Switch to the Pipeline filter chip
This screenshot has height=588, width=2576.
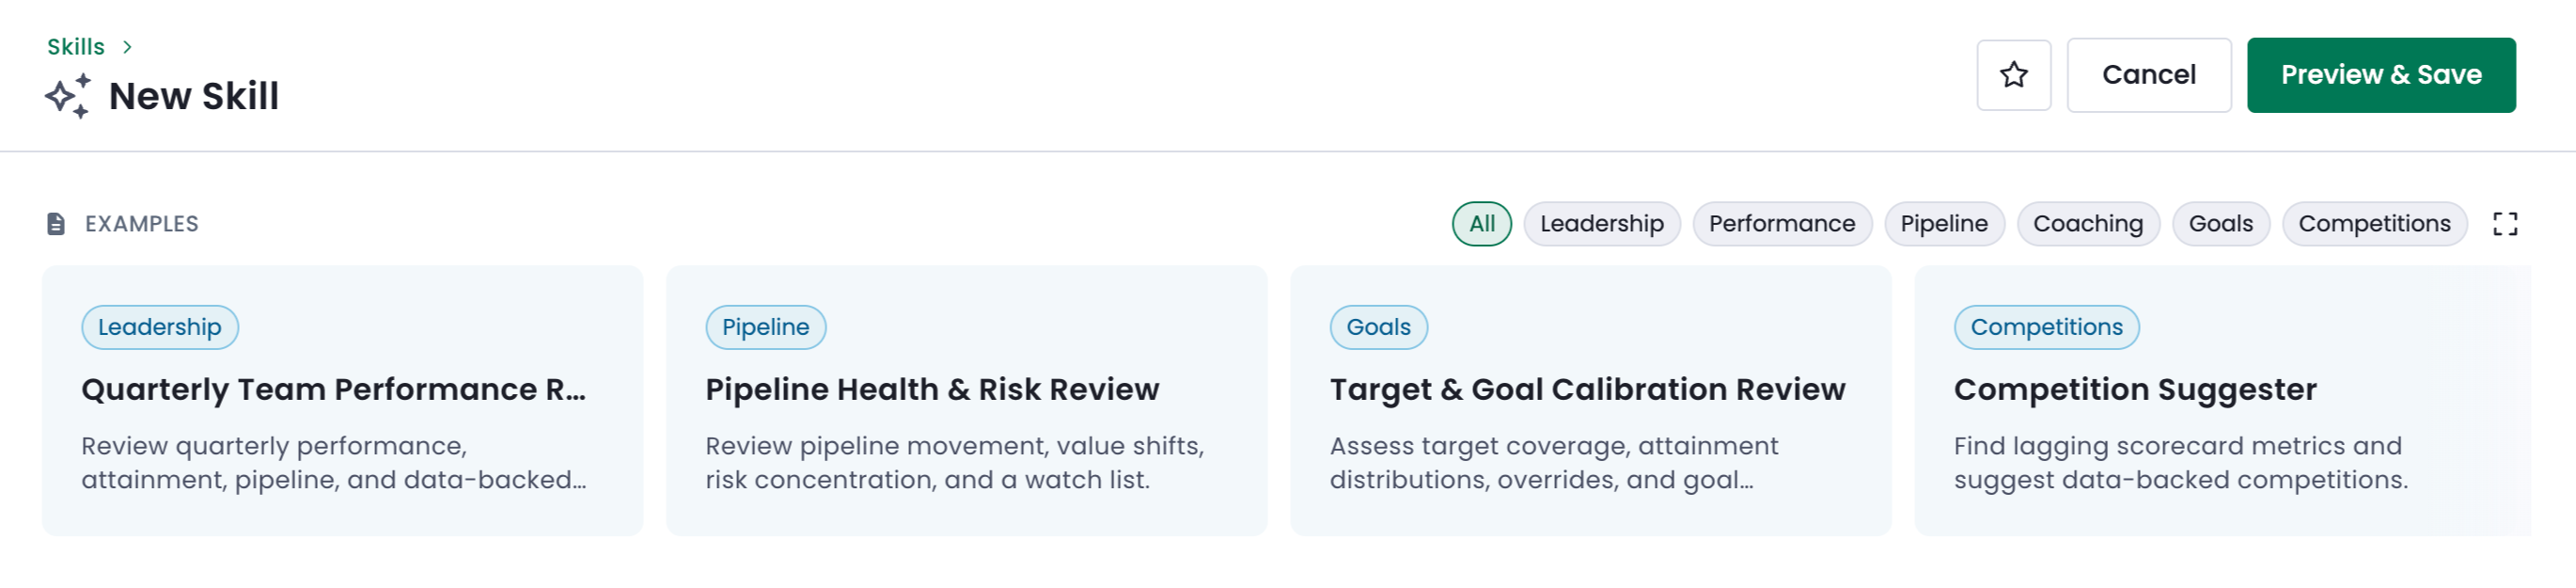[x=1943, y=223]
